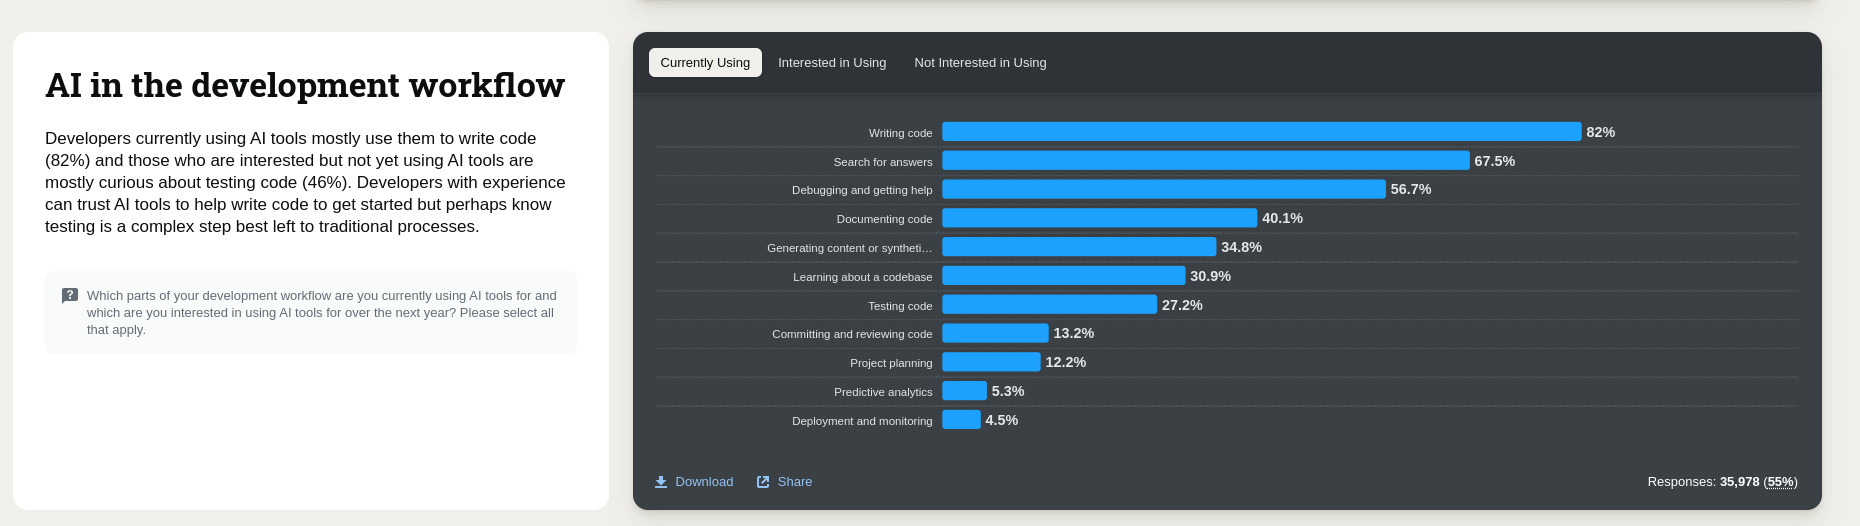Click the Project planning bar

(991, 362)
